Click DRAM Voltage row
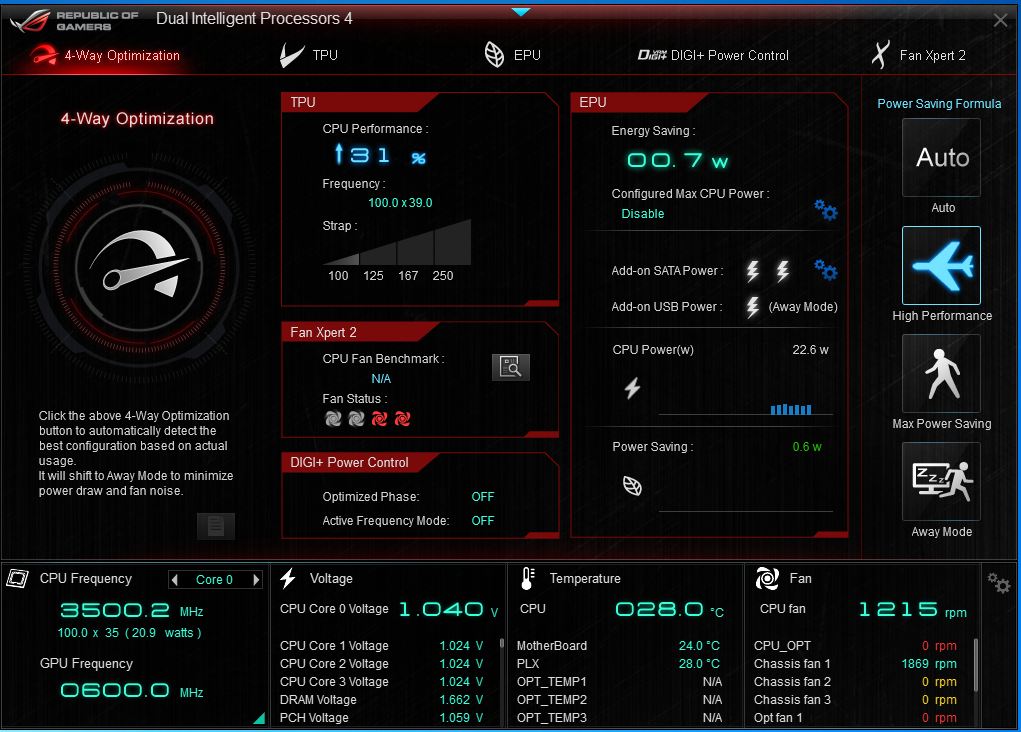Screen dimensions: 1021x732 (x=382, y=700)
